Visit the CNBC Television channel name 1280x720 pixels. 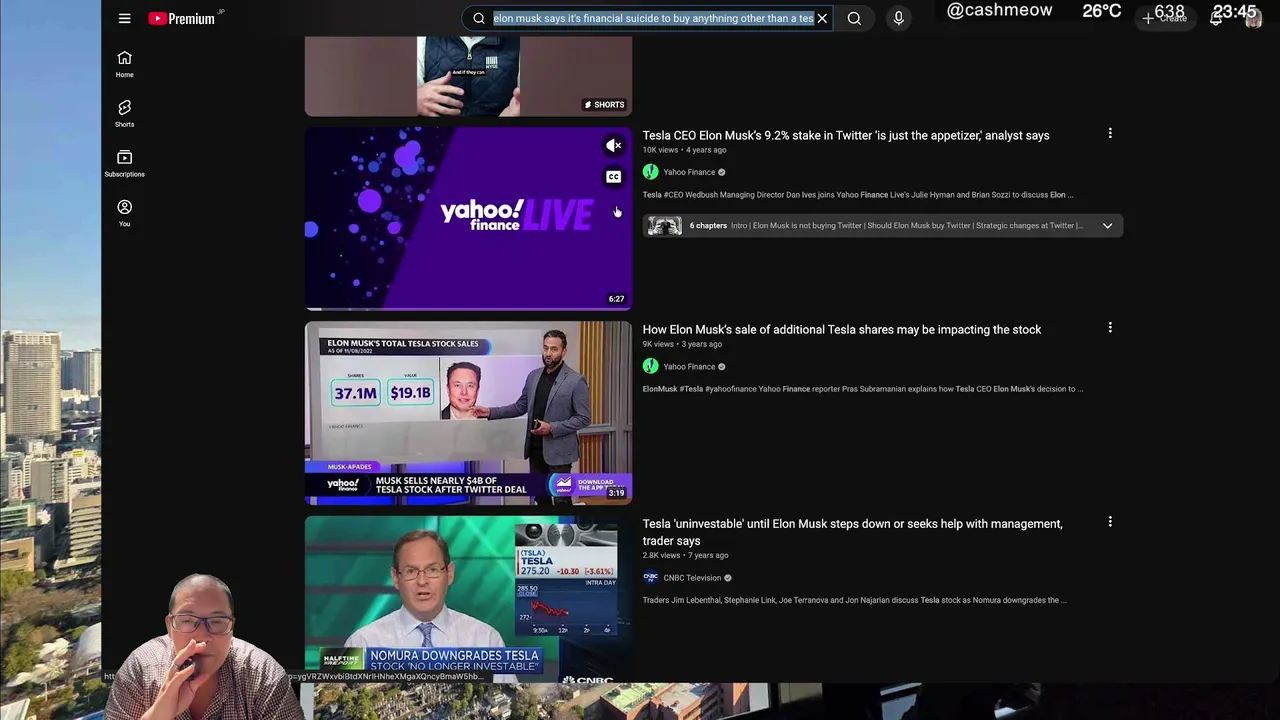click(692, 578)
